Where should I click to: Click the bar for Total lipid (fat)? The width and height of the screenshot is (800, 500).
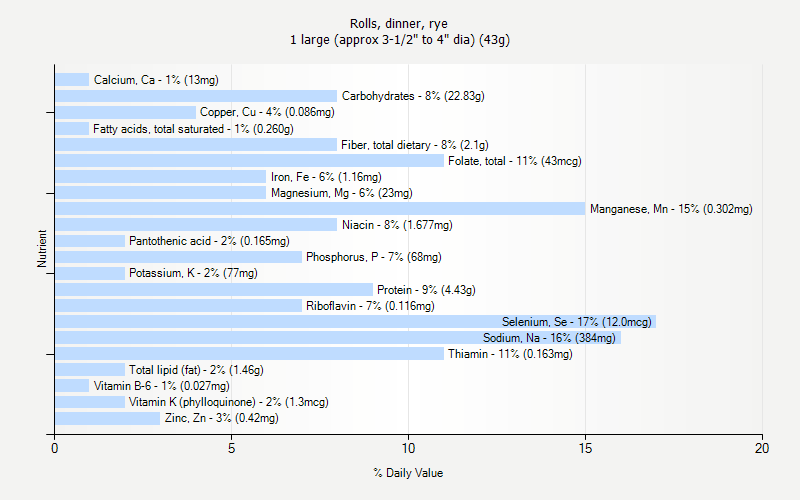point(90,369)
